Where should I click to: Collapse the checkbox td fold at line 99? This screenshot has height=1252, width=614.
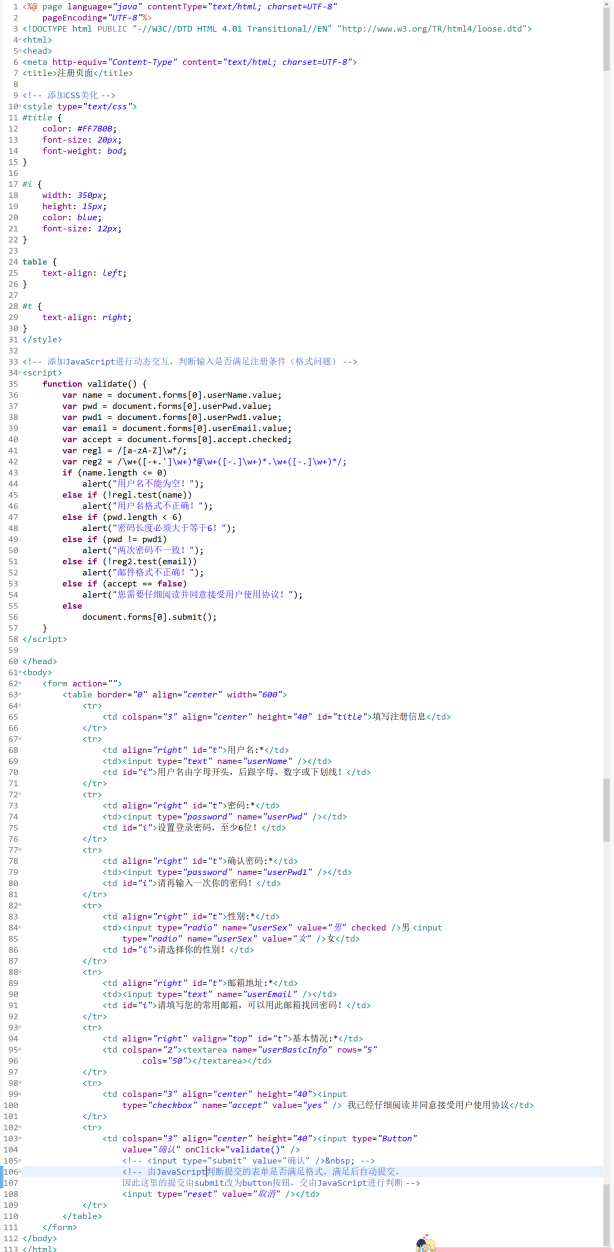(20, 1094)
